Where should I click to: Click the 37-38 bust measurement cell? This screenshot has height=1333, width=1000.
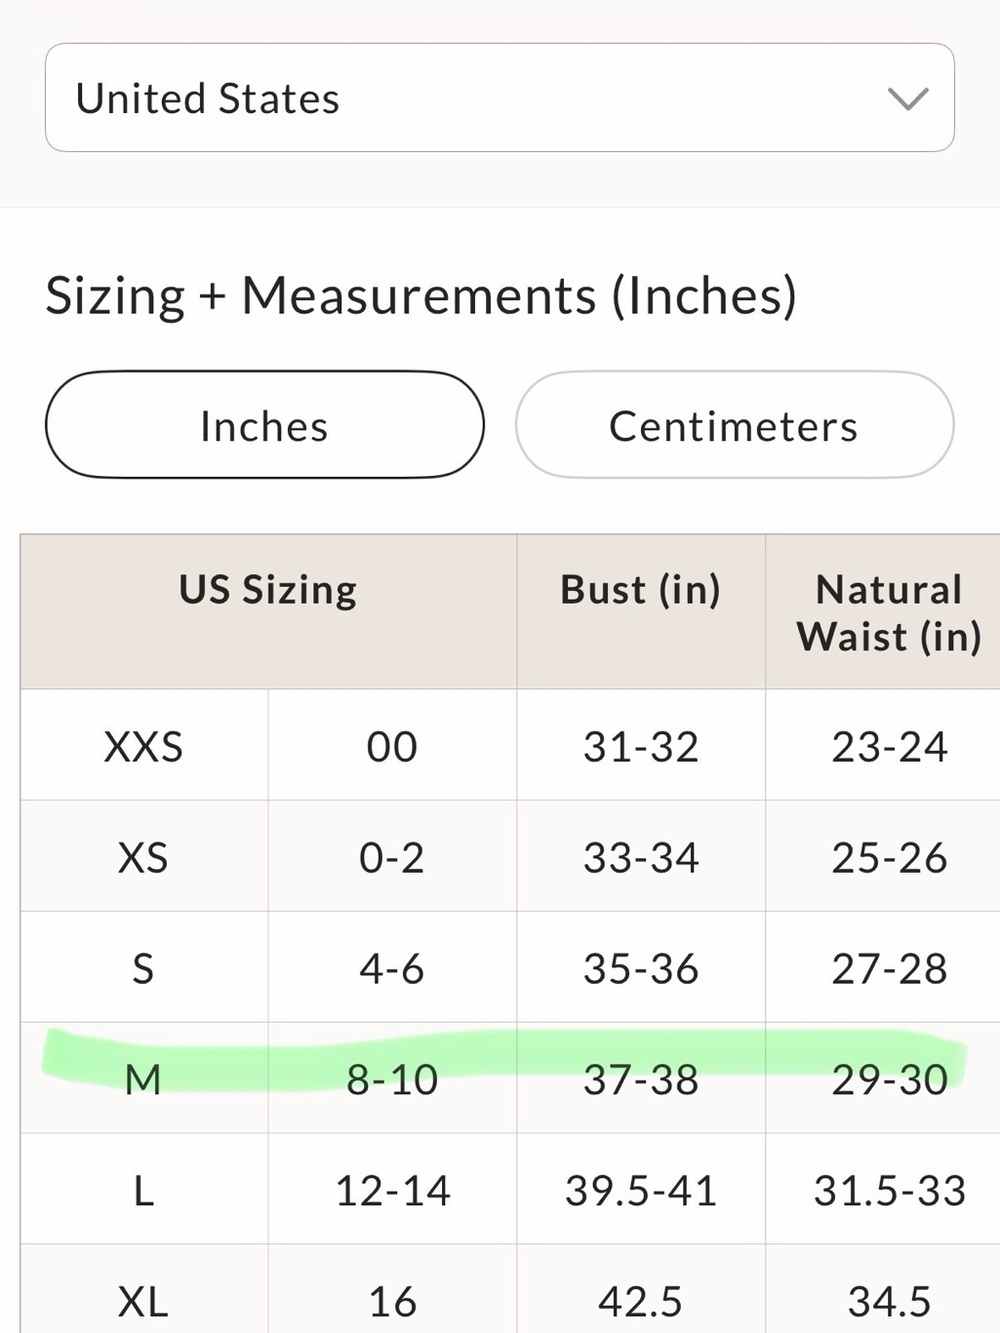point(641,1079)
